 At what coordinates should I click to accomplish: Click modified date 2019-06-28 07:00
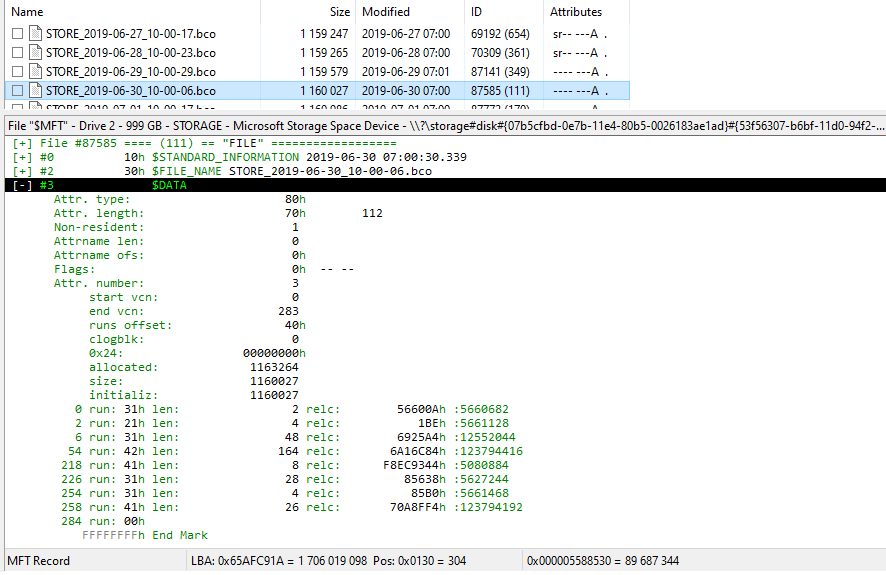(x=406, y=53)
